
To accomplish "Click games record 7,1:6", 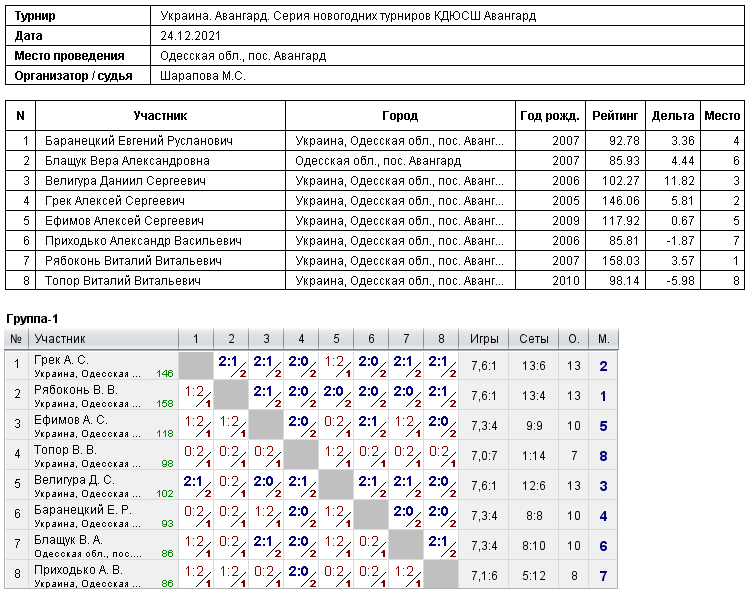I will click(484, 576).
